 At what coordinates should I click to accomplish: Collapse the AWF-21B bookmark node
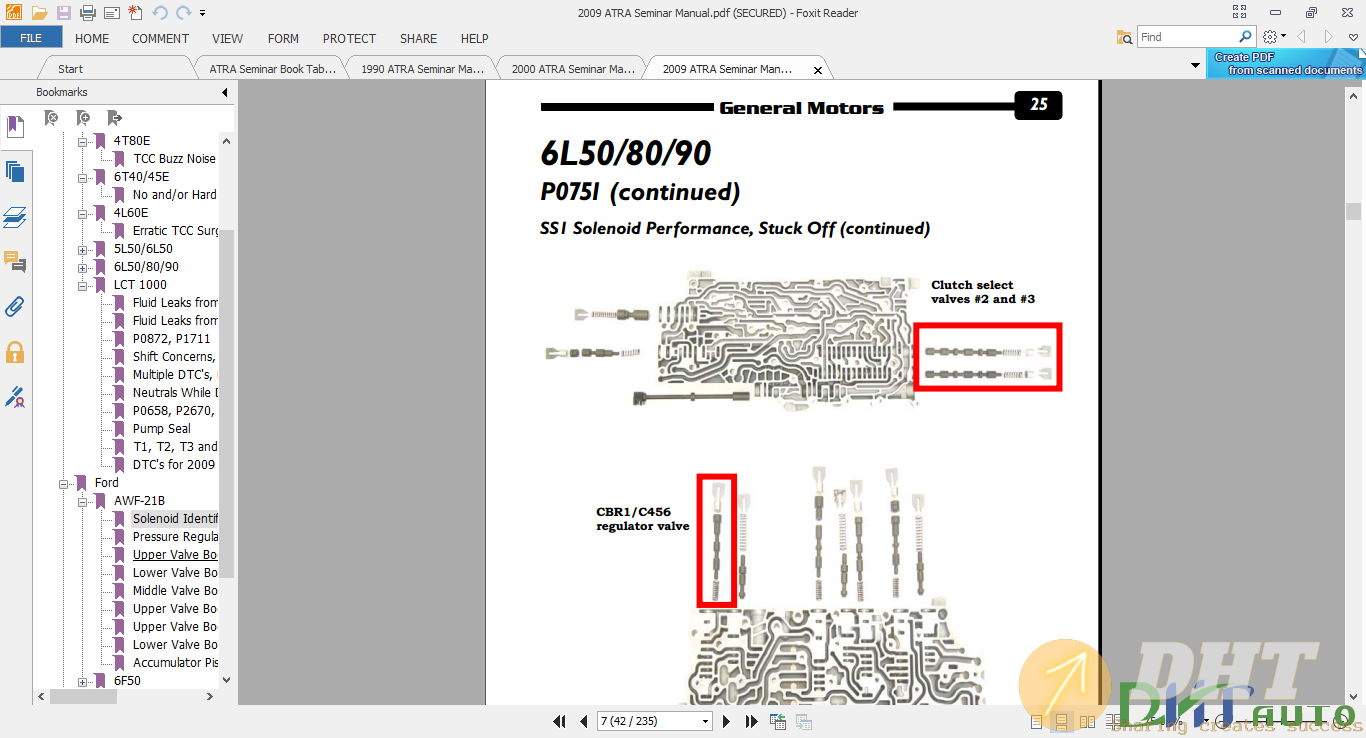point(83,501)
